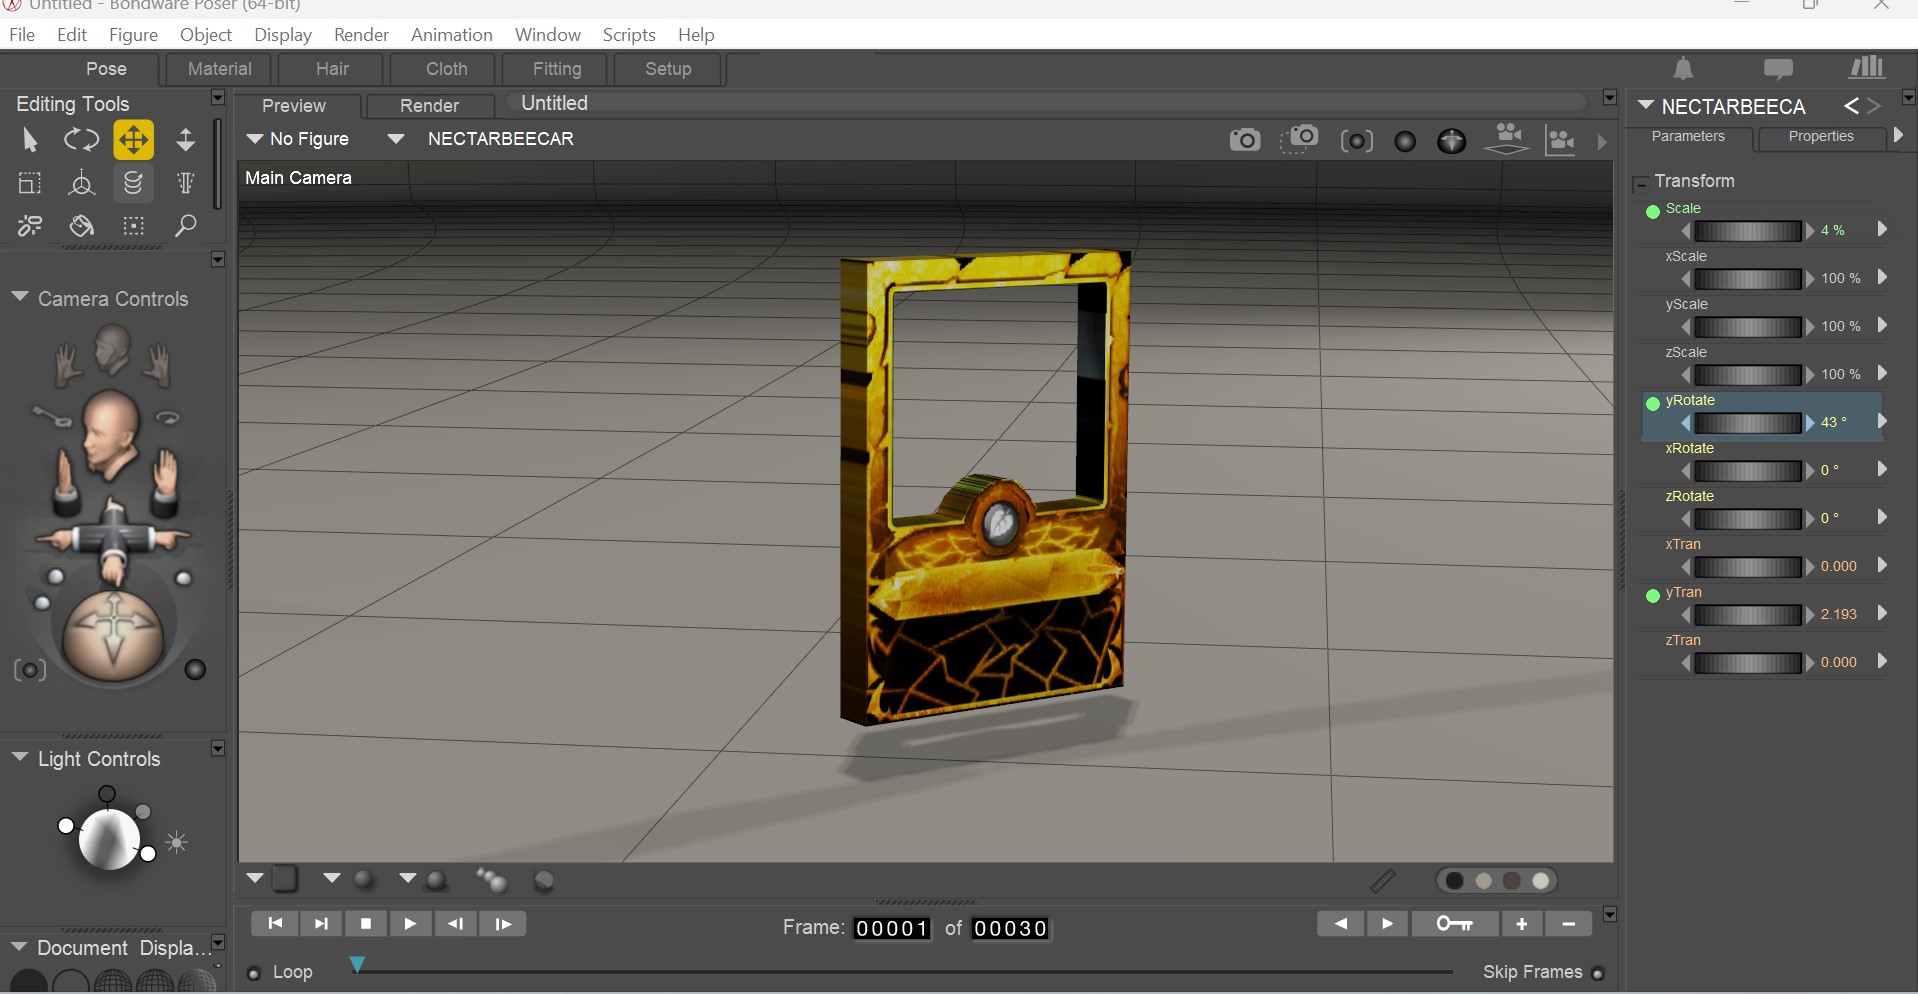
Task: Switch to the Render viewport tab
Action: [x=429, y=106]
